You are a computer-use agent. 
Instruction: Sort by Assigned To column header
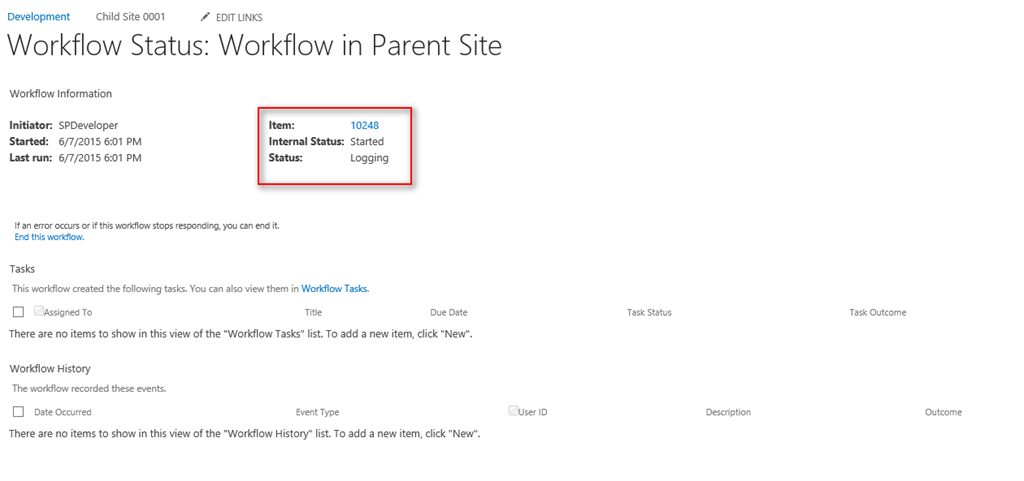68,313
